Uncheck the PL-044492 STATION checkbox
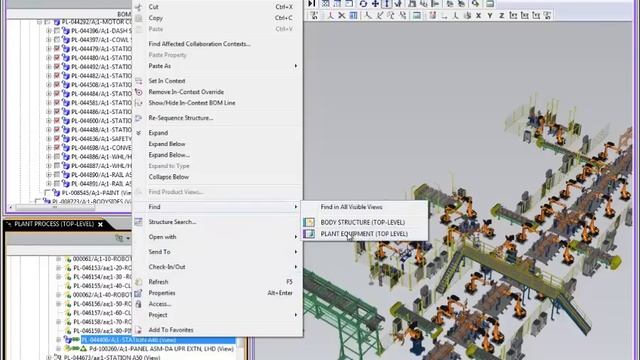This screenshot has width=640, height=360. click(57, 67)
